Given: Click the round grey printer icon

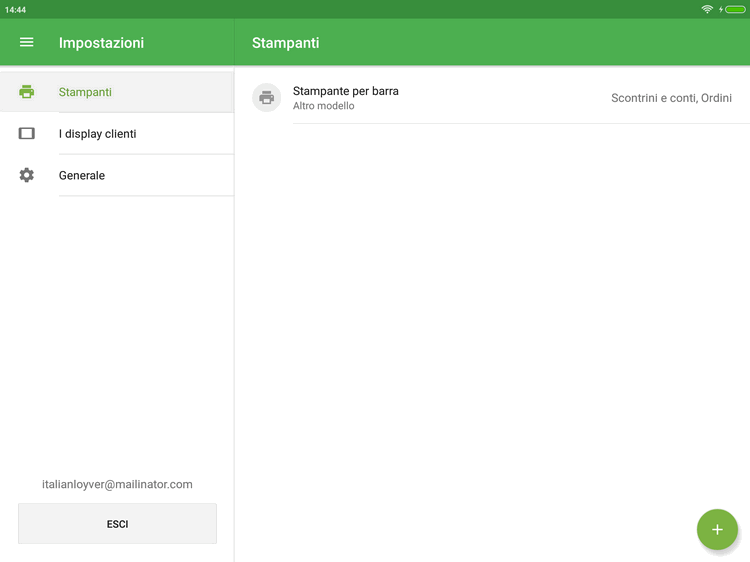Looking at the screenshot, I should [267, 97].
